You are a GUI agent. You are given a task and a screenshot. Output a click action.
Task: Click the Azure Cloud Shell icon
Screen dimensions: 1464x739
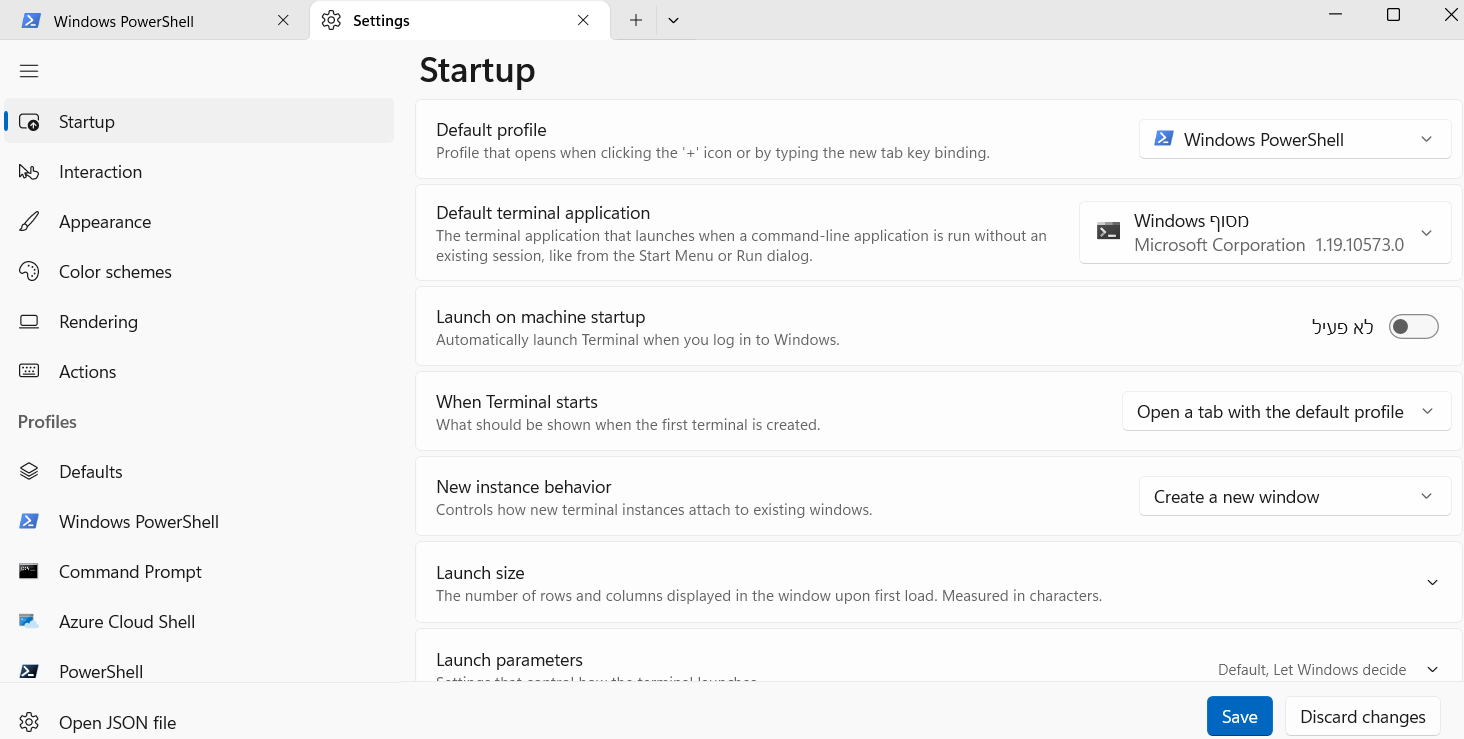(29, 622)
